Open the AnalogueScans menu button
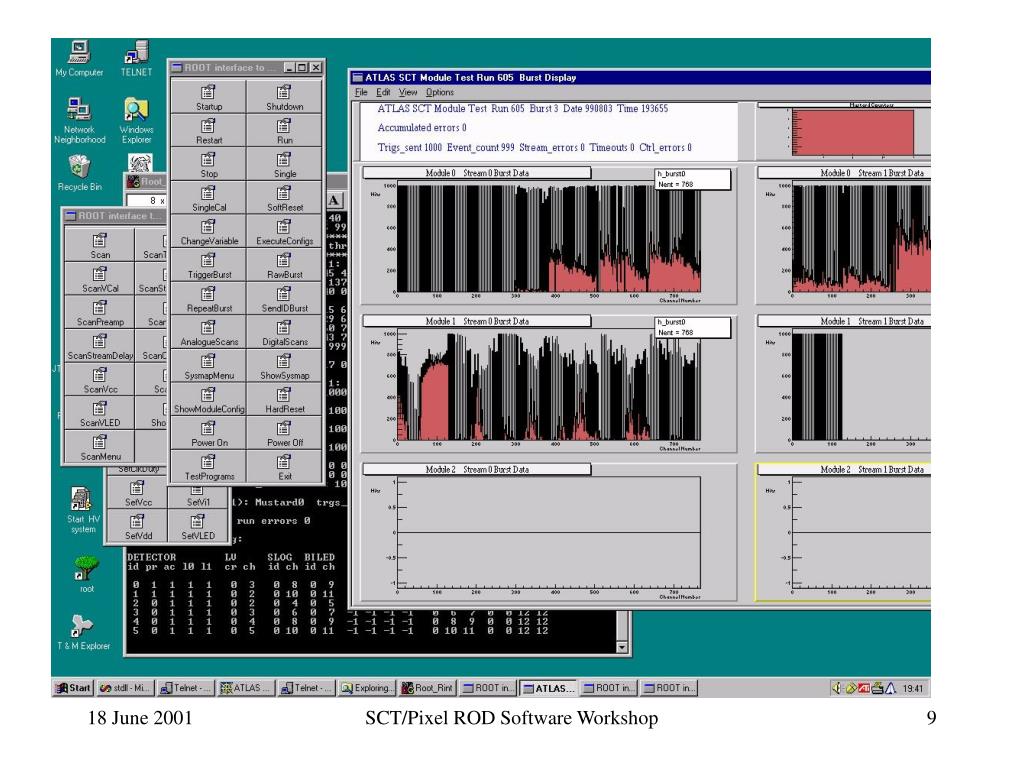This screenshot has width=1024, height=768. (208, 332)
